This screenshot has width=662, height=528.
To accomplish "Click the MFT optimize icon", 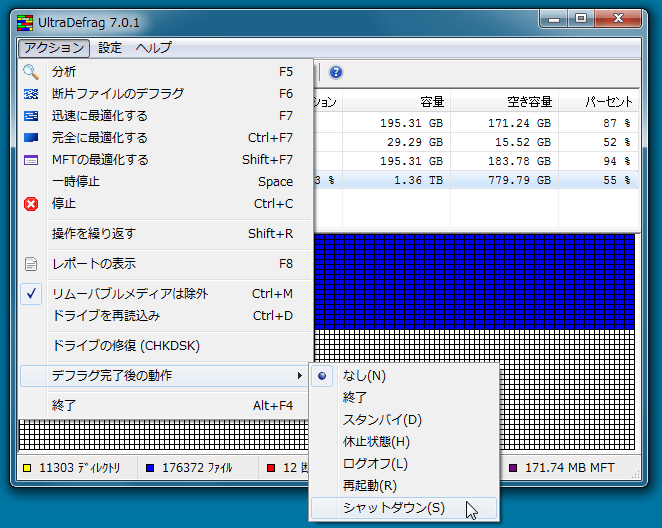I will [x=31, y=160].
